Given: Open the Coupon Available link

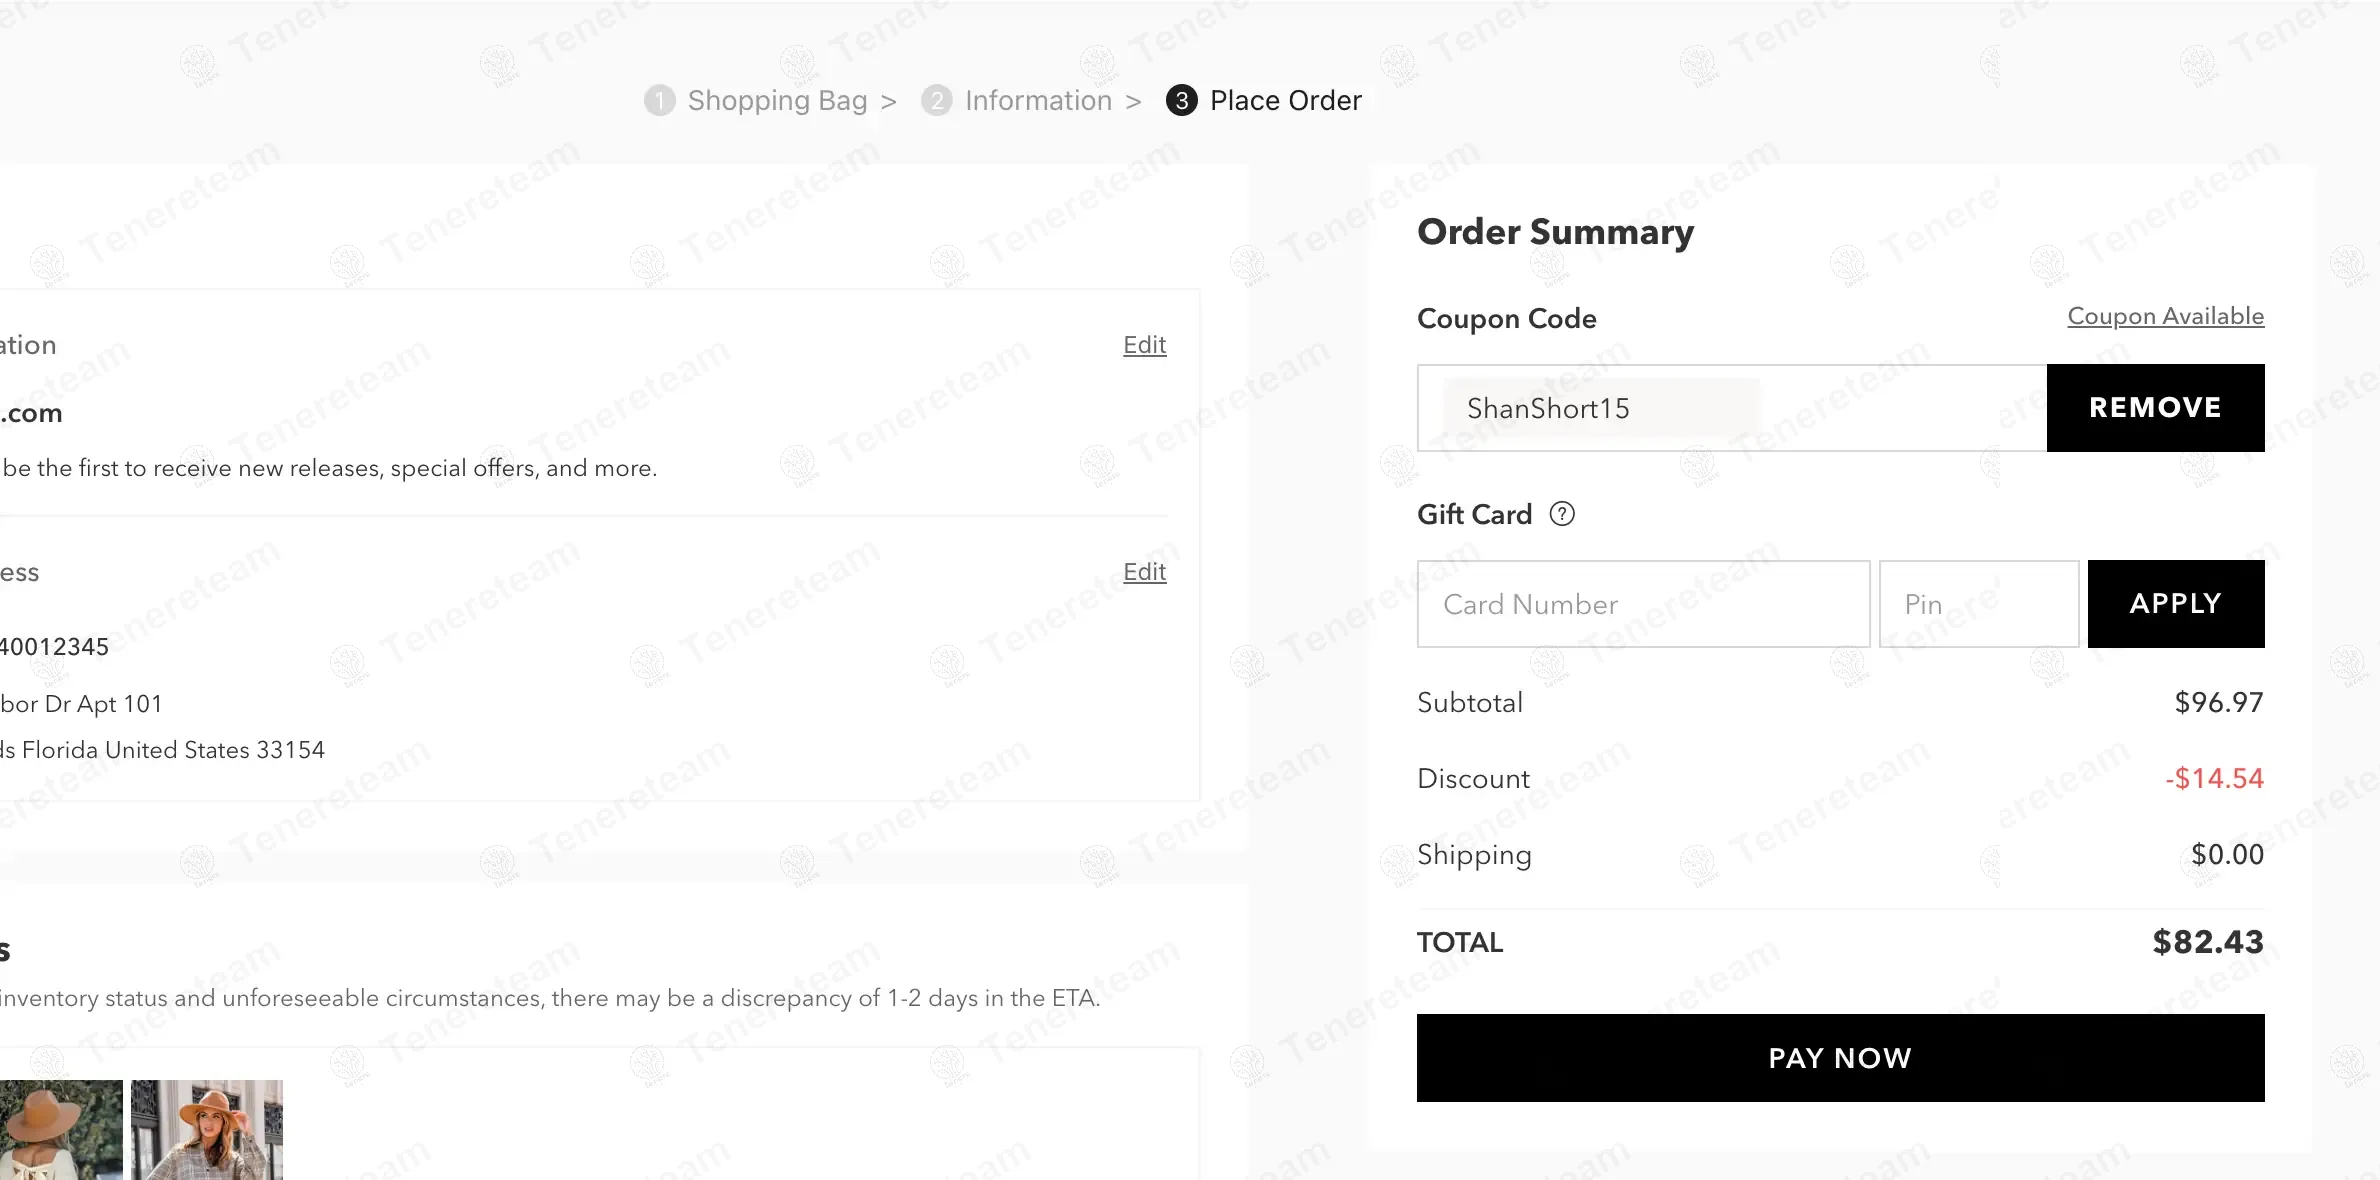Looking at the screenshot, I should click(2165, 316).
